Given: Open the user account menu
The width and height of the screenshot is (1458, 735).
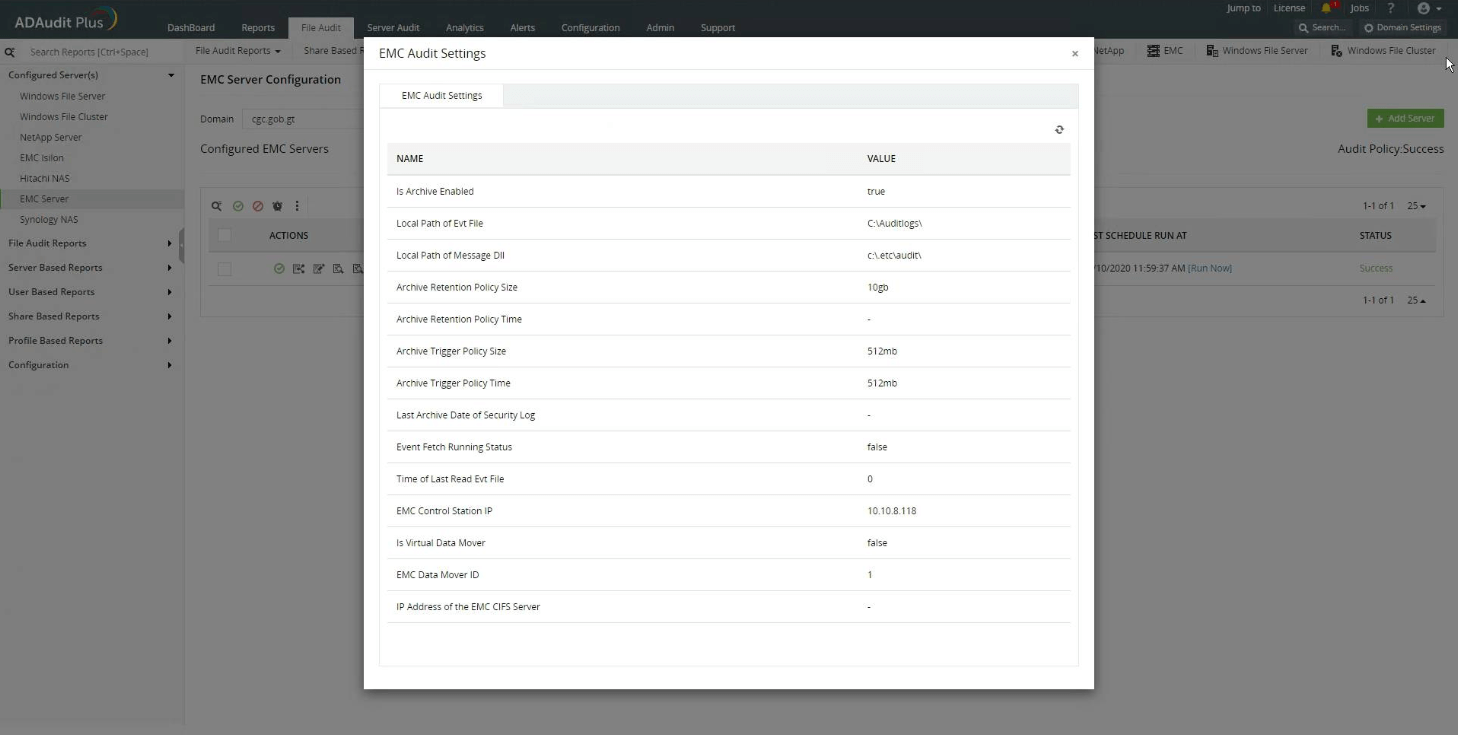Looking at the screenshot, I should tap(1429, 8).
